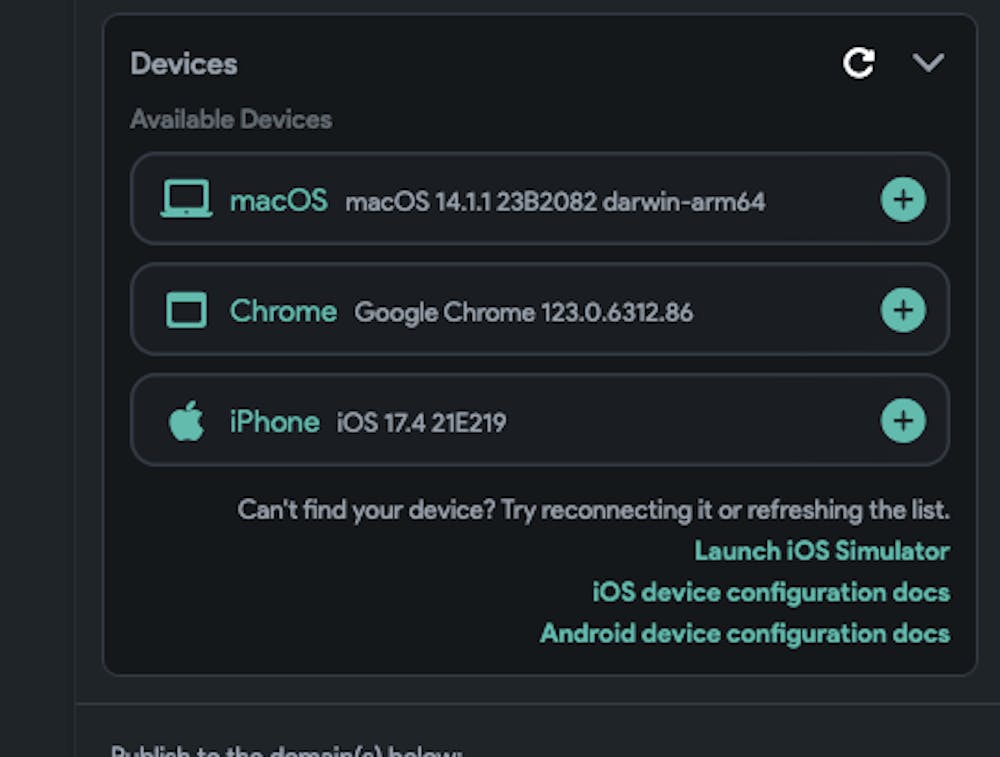Collapse the Devices panel chevron
The height and width of the screenshot is (757, 1000).
click(x=928, y=64)
